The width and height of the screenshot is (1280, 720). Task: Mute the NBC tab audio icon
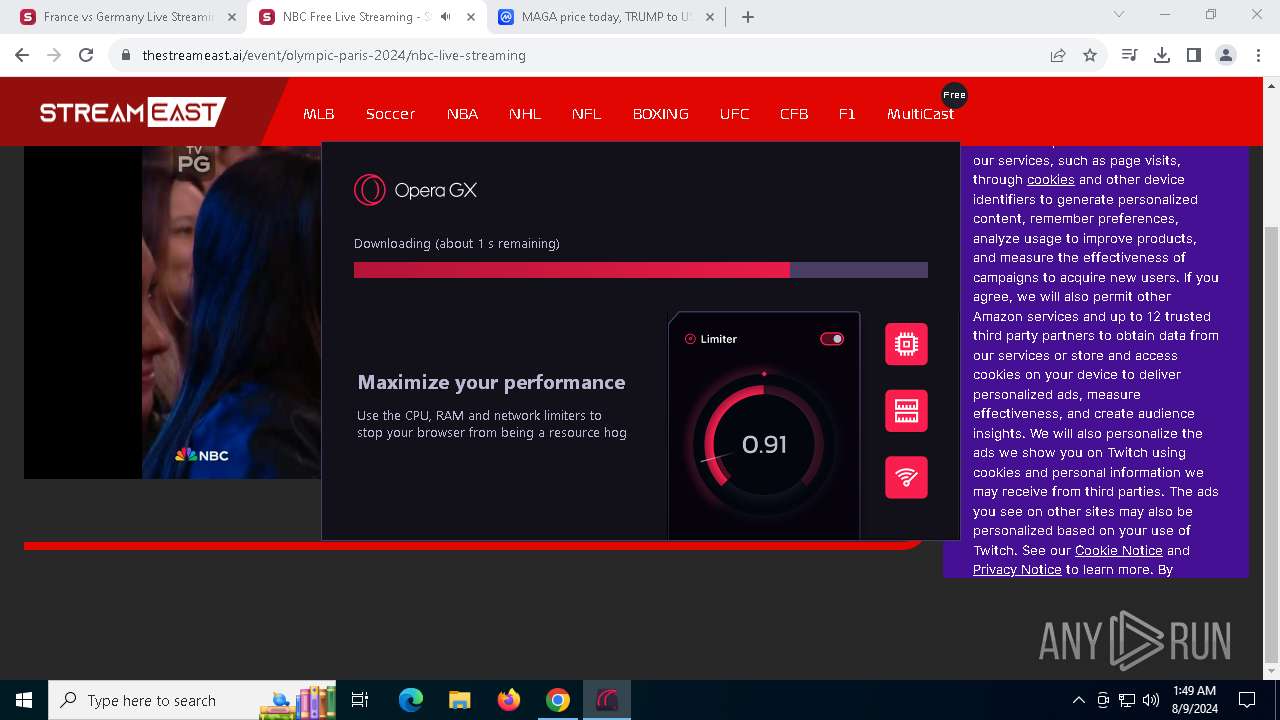pos(446,17)
